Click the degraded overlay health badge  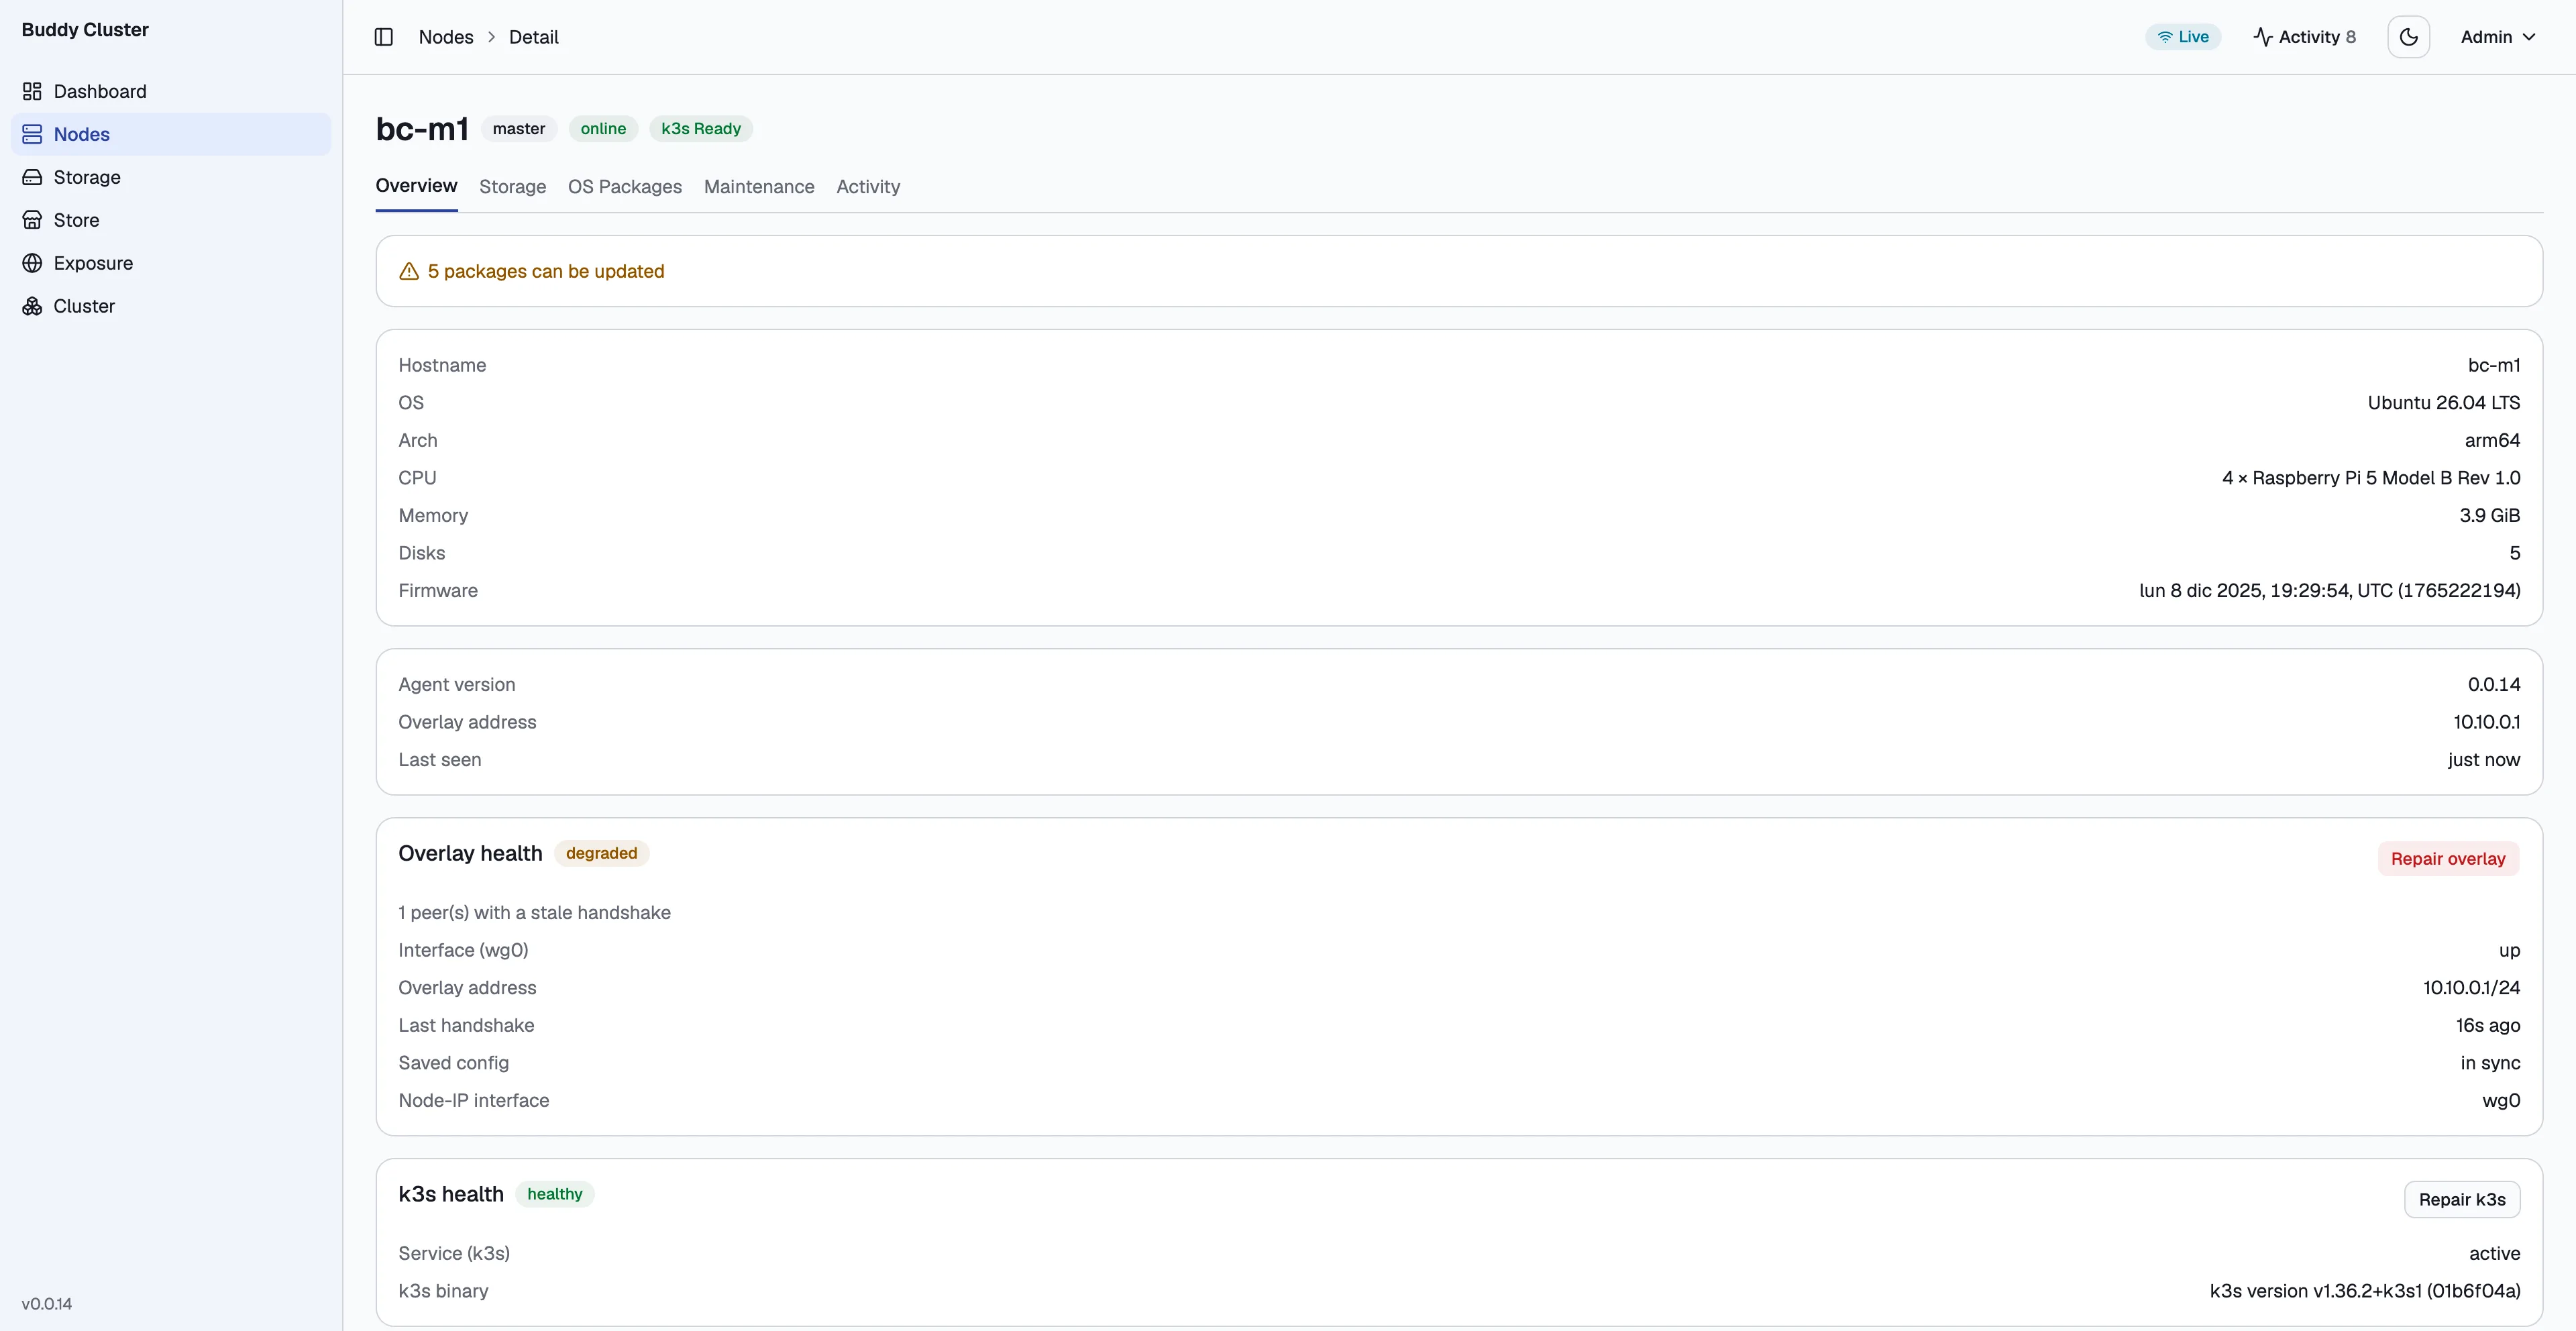point(602,853)
